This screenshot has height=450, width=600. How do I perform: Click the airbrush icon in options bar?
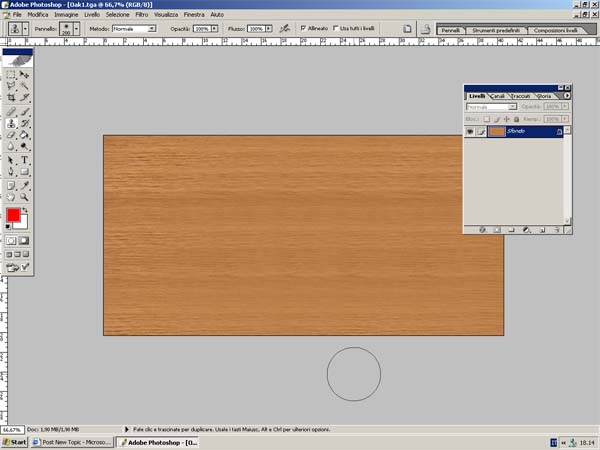[285, 29]
